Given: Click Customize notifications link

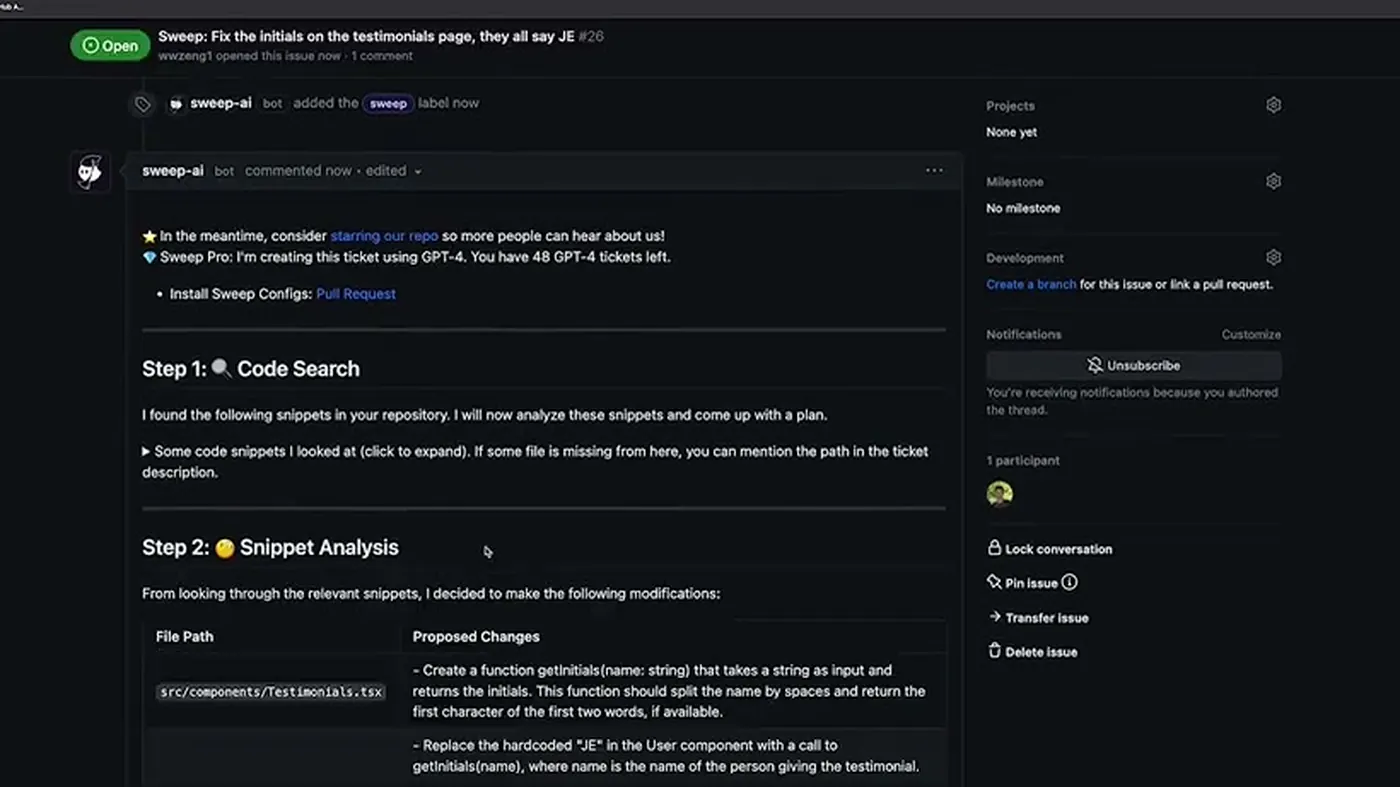Looking at the screenshot, I should (1251, 334).
